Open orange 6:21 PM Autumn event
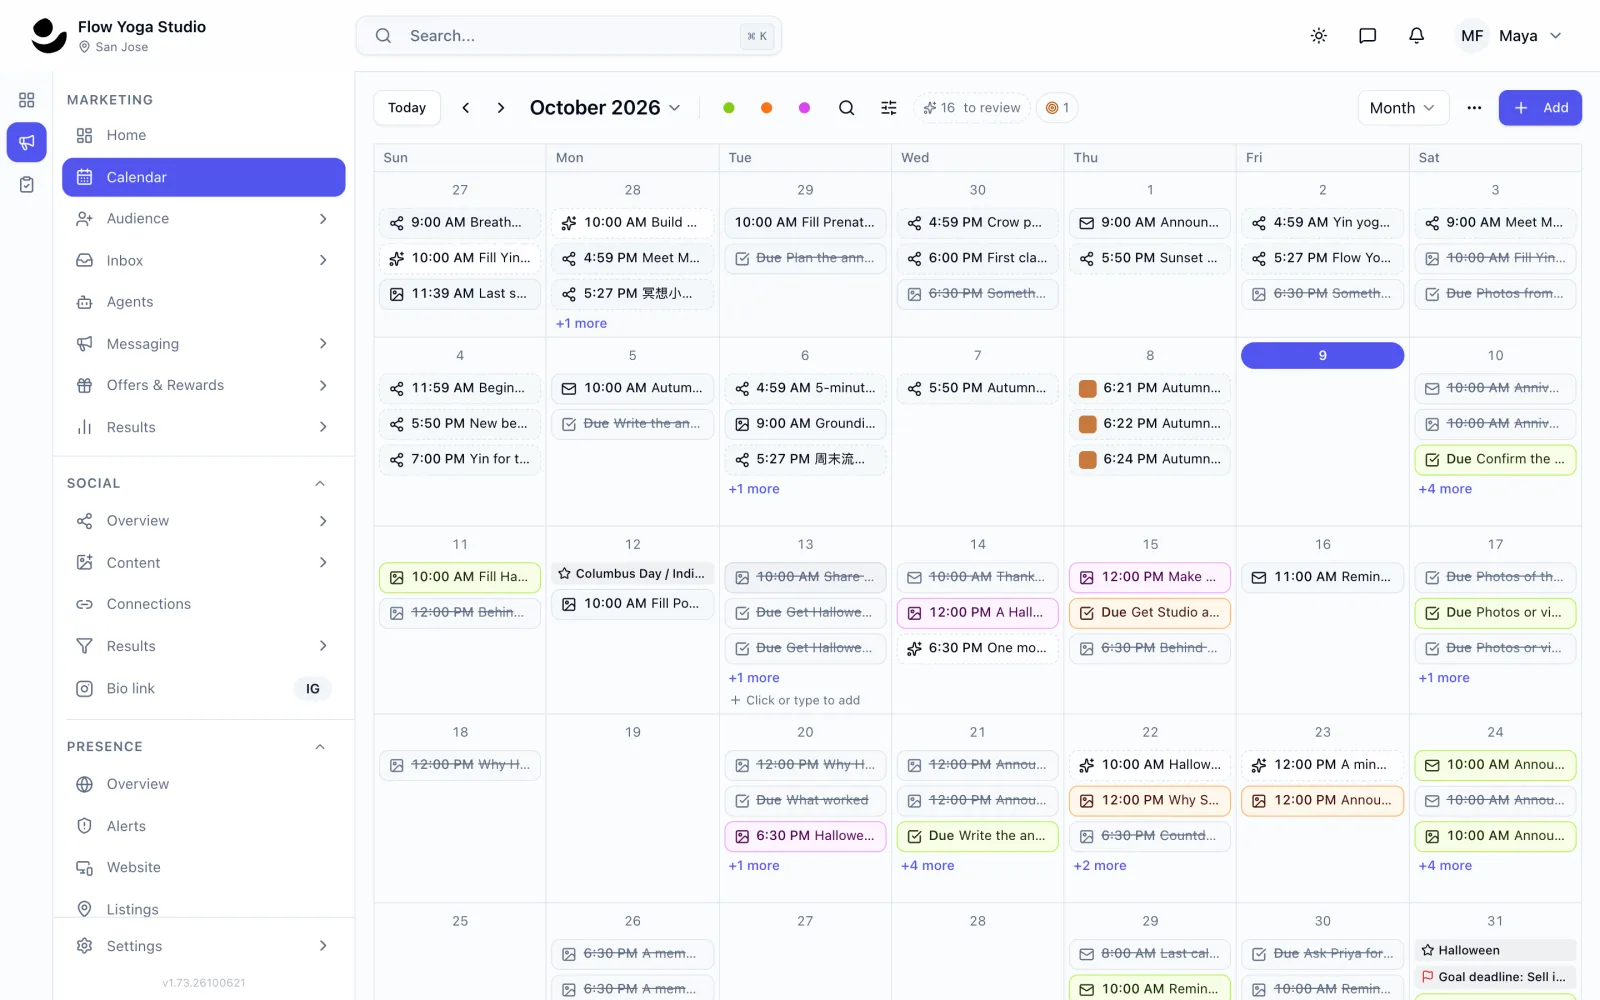Screen dimensions: 1600x1000 click(x=1150, y=389)
